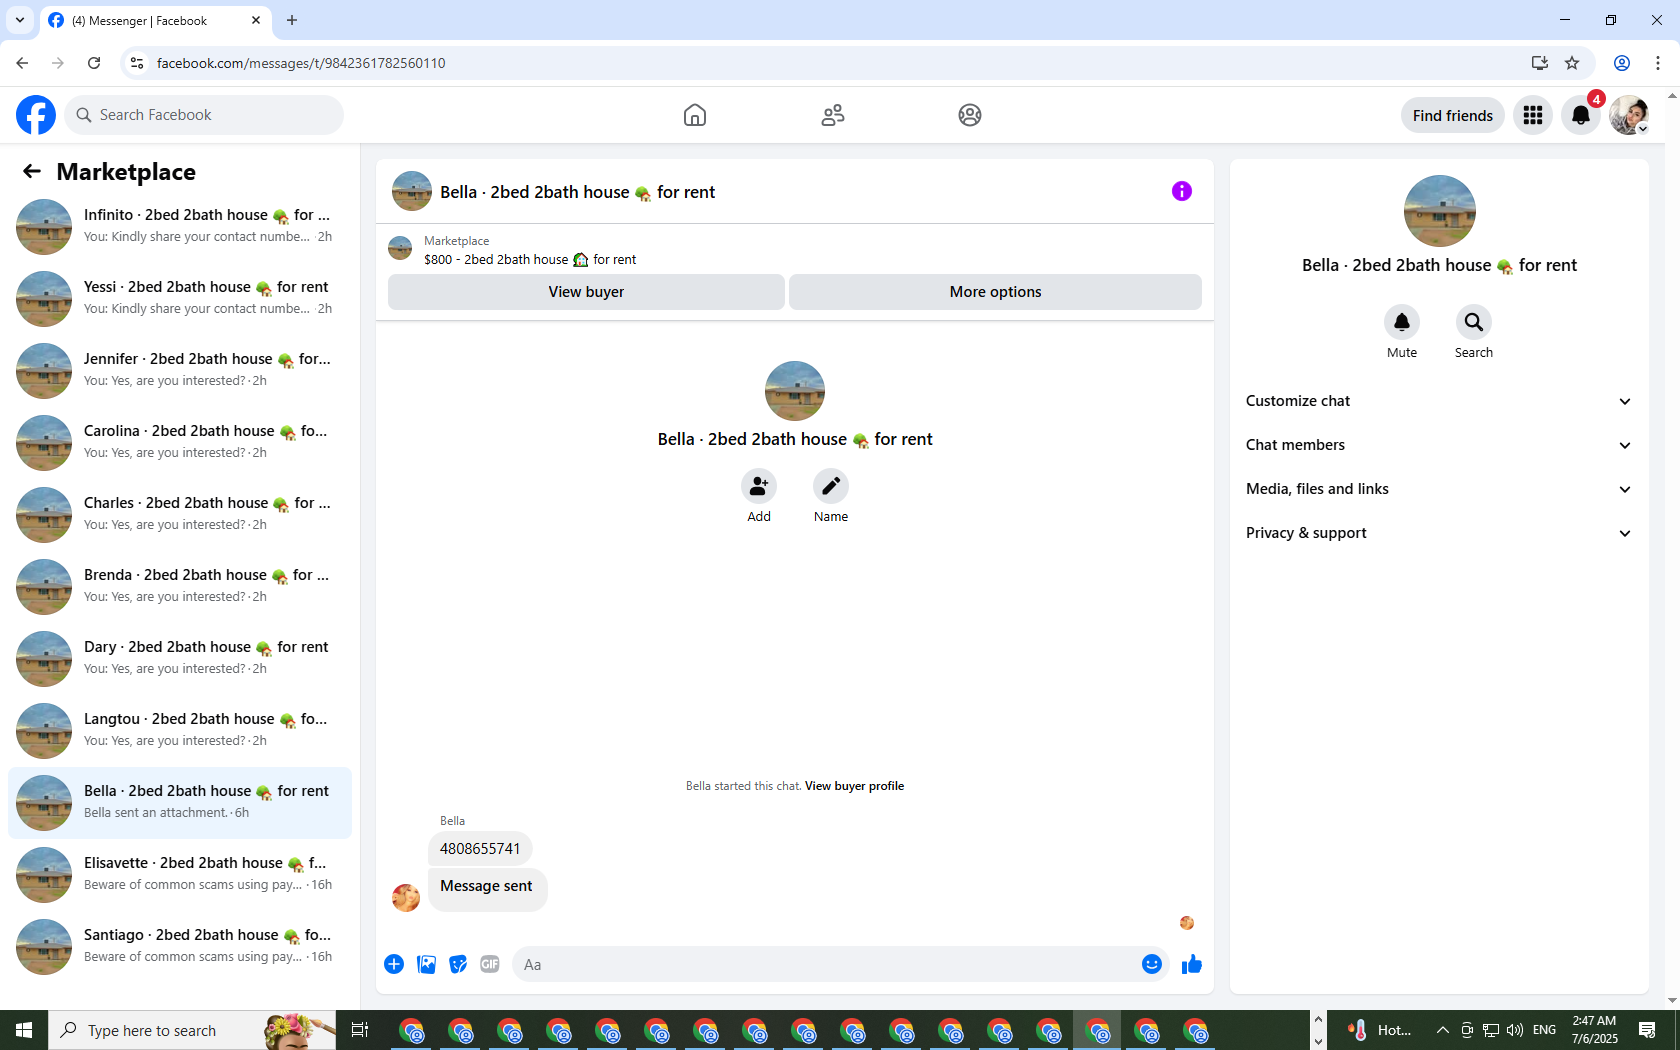This screenshot has height=1050, width=1680.
Task: Open the account profile picture menu
Action: click(1629, 115)
